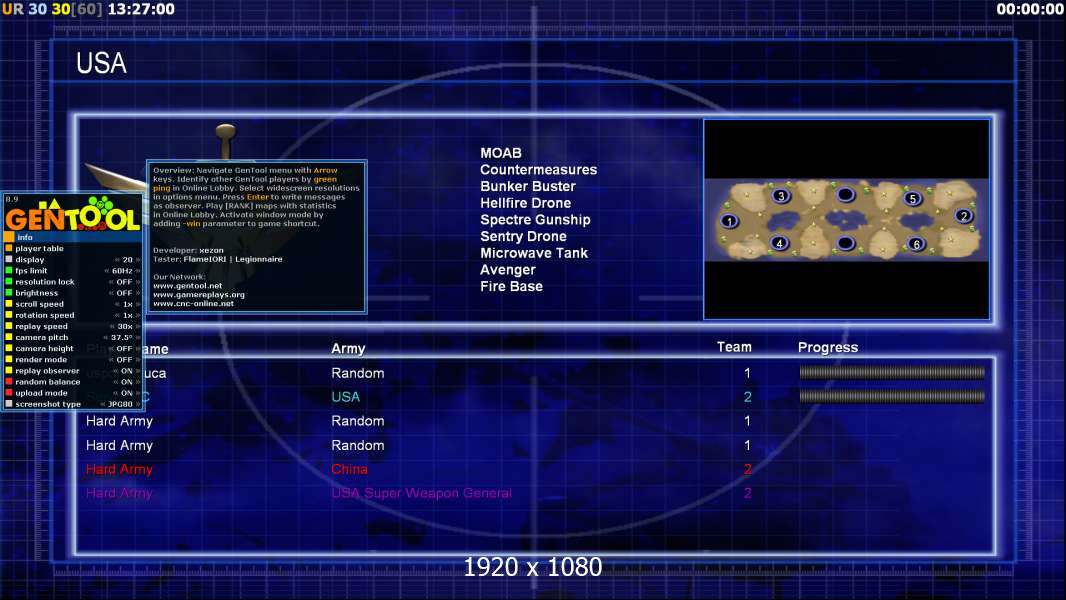
Task: Click the 00:00:00 timer readout
Action: click(1029, 9)
